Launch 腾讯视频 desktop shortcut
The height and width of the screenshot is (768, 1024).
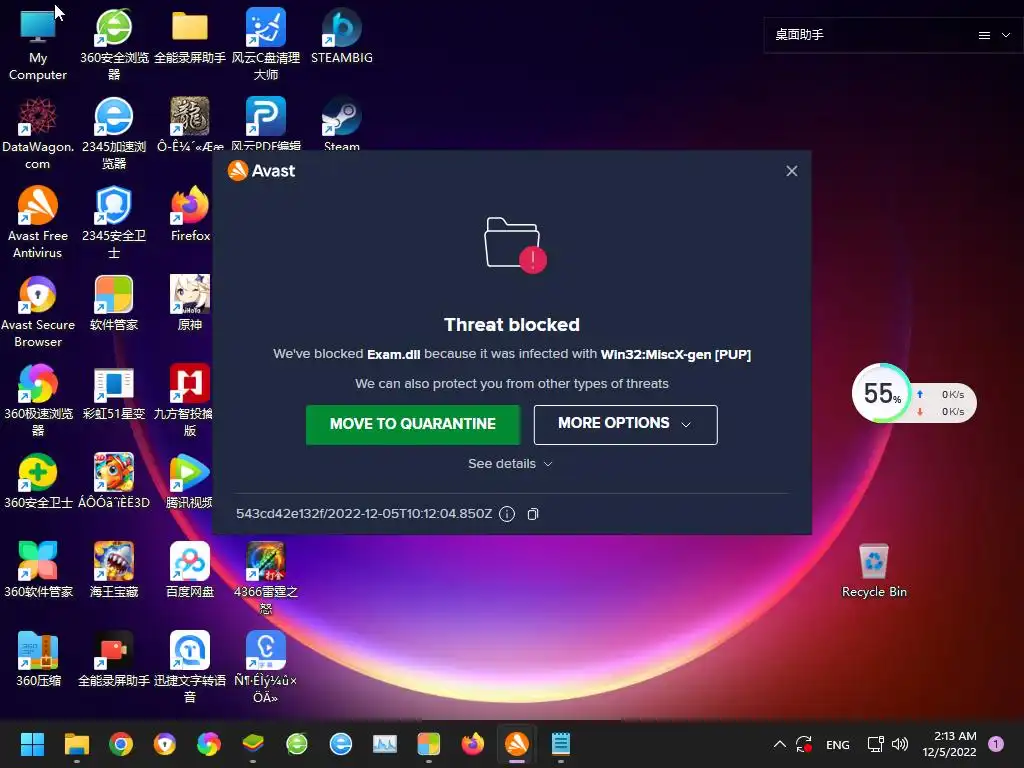point(190,481)
